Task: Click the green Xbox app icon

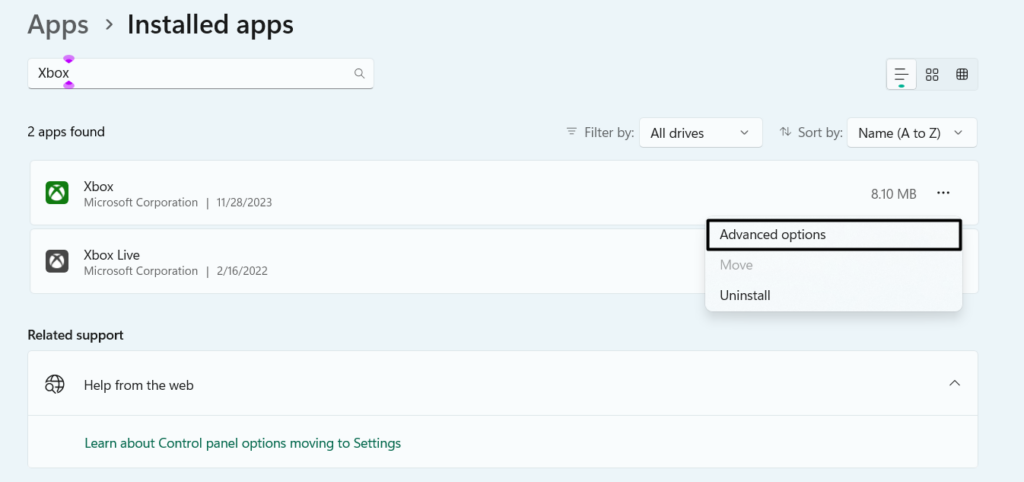Action: click(57, 193)
